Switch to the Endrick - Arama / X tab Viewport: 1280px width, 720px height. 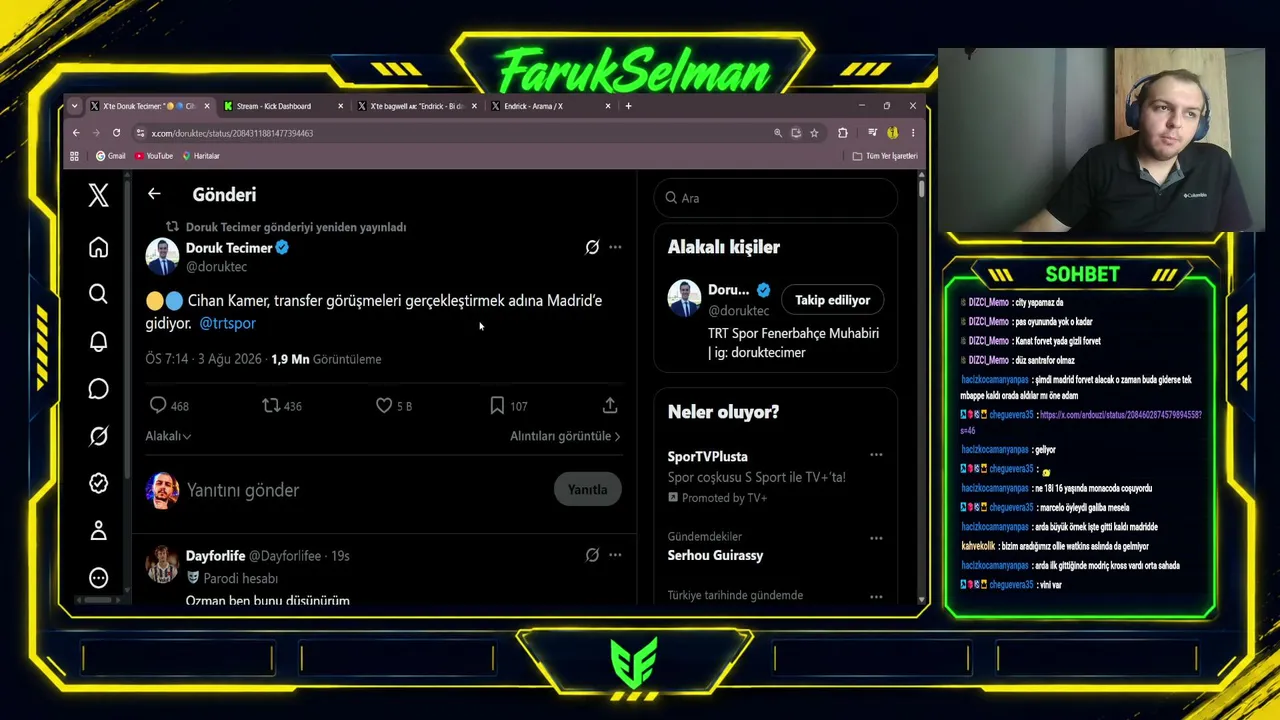(x=551, y=106)
